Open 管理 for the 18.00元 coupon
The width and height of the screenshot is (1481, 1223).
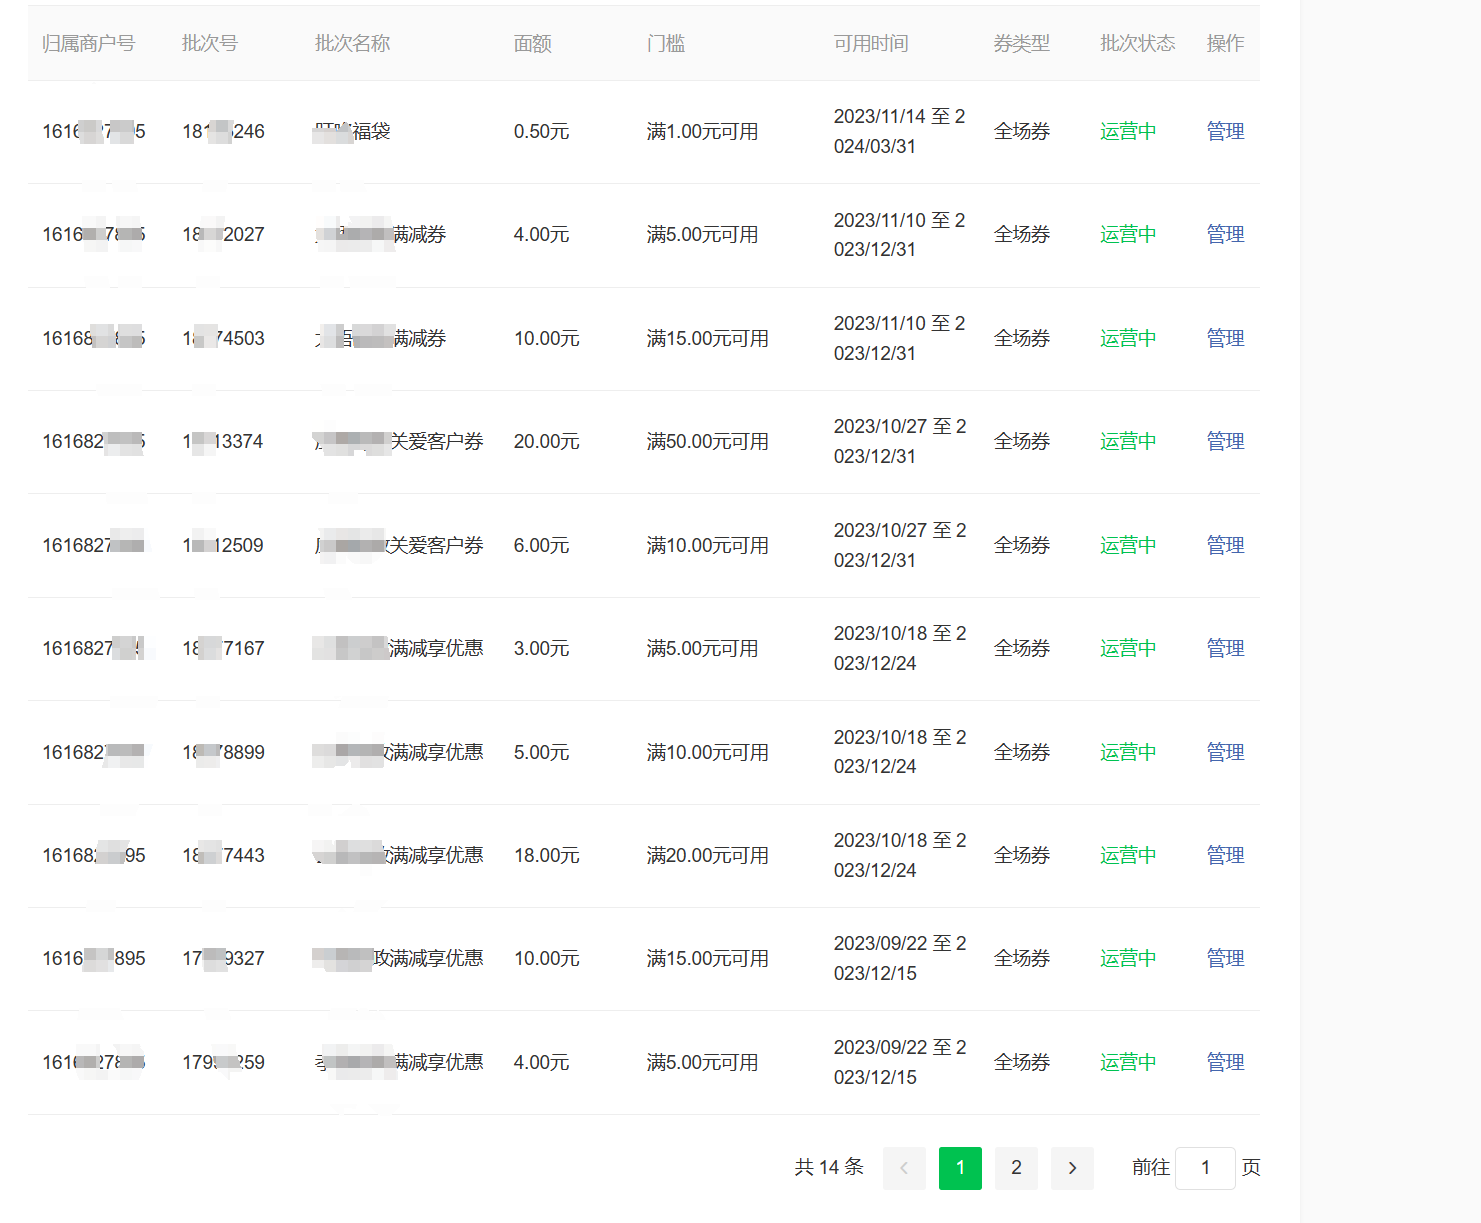[x=1225, y=855]
